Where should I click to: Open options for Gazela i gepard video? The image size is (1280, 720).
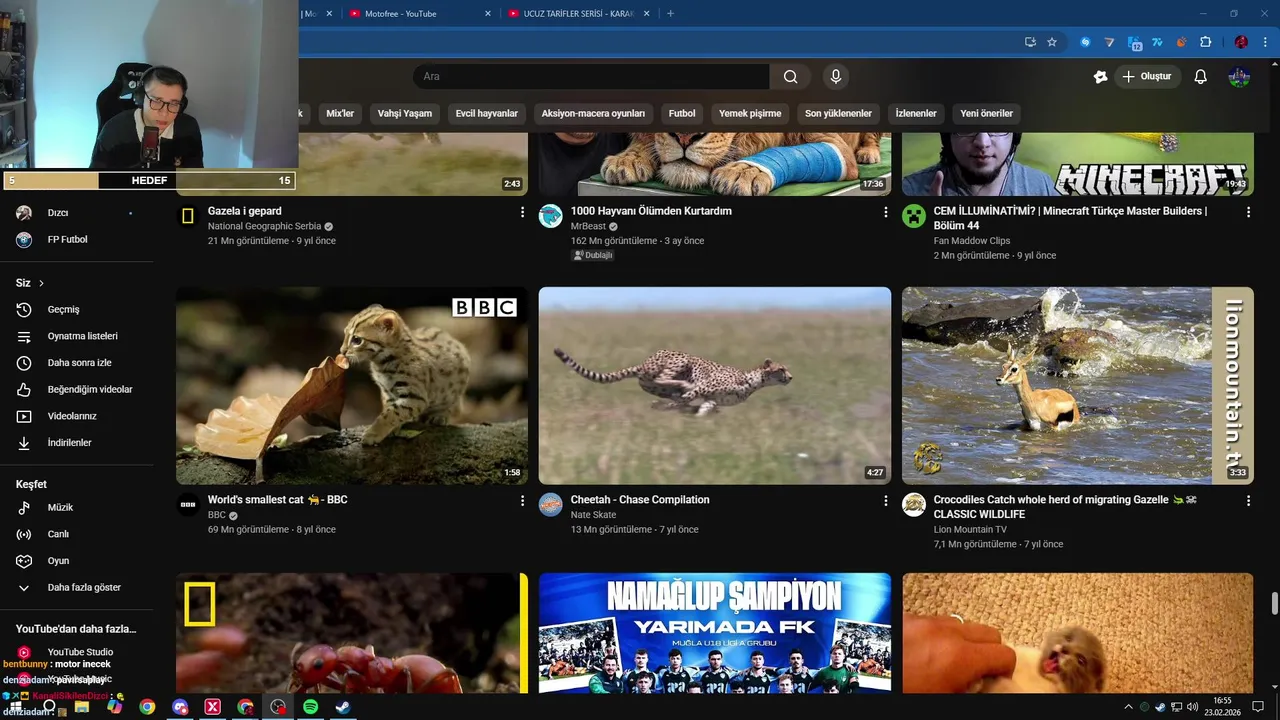coord(522,212)
